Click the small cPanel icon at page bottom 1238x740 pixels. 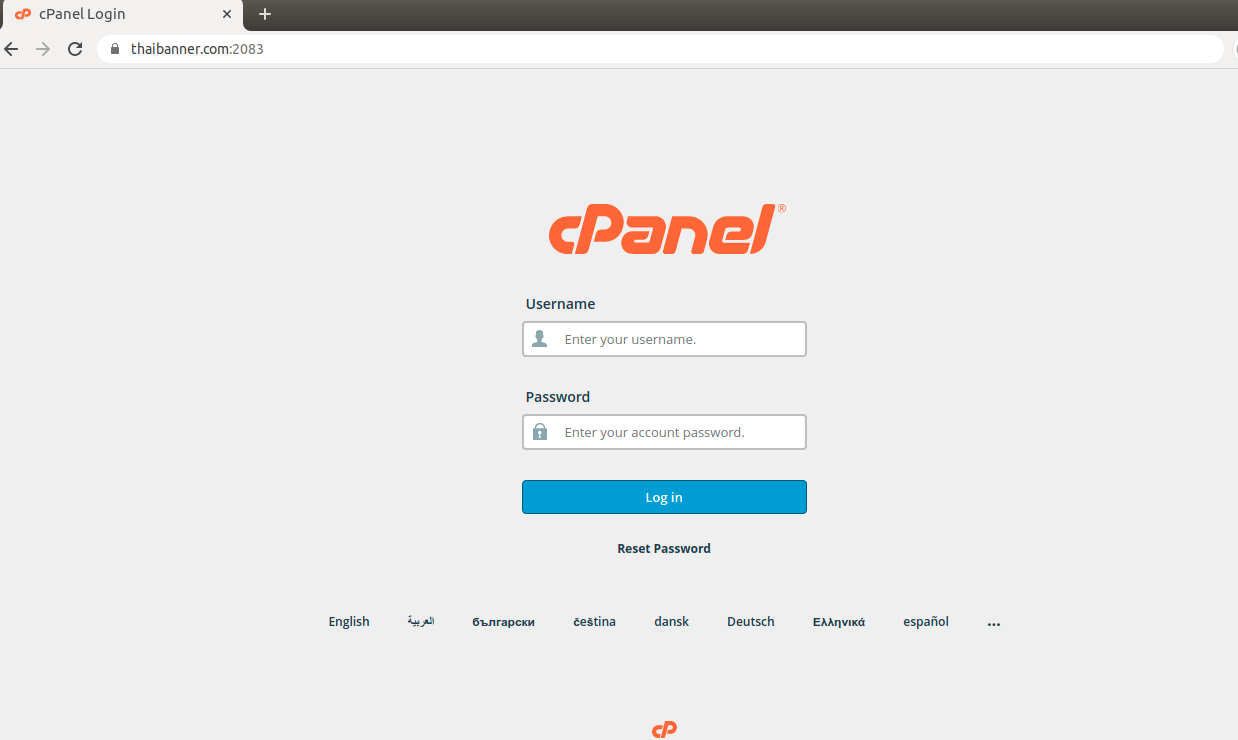[x=664, y=730]
